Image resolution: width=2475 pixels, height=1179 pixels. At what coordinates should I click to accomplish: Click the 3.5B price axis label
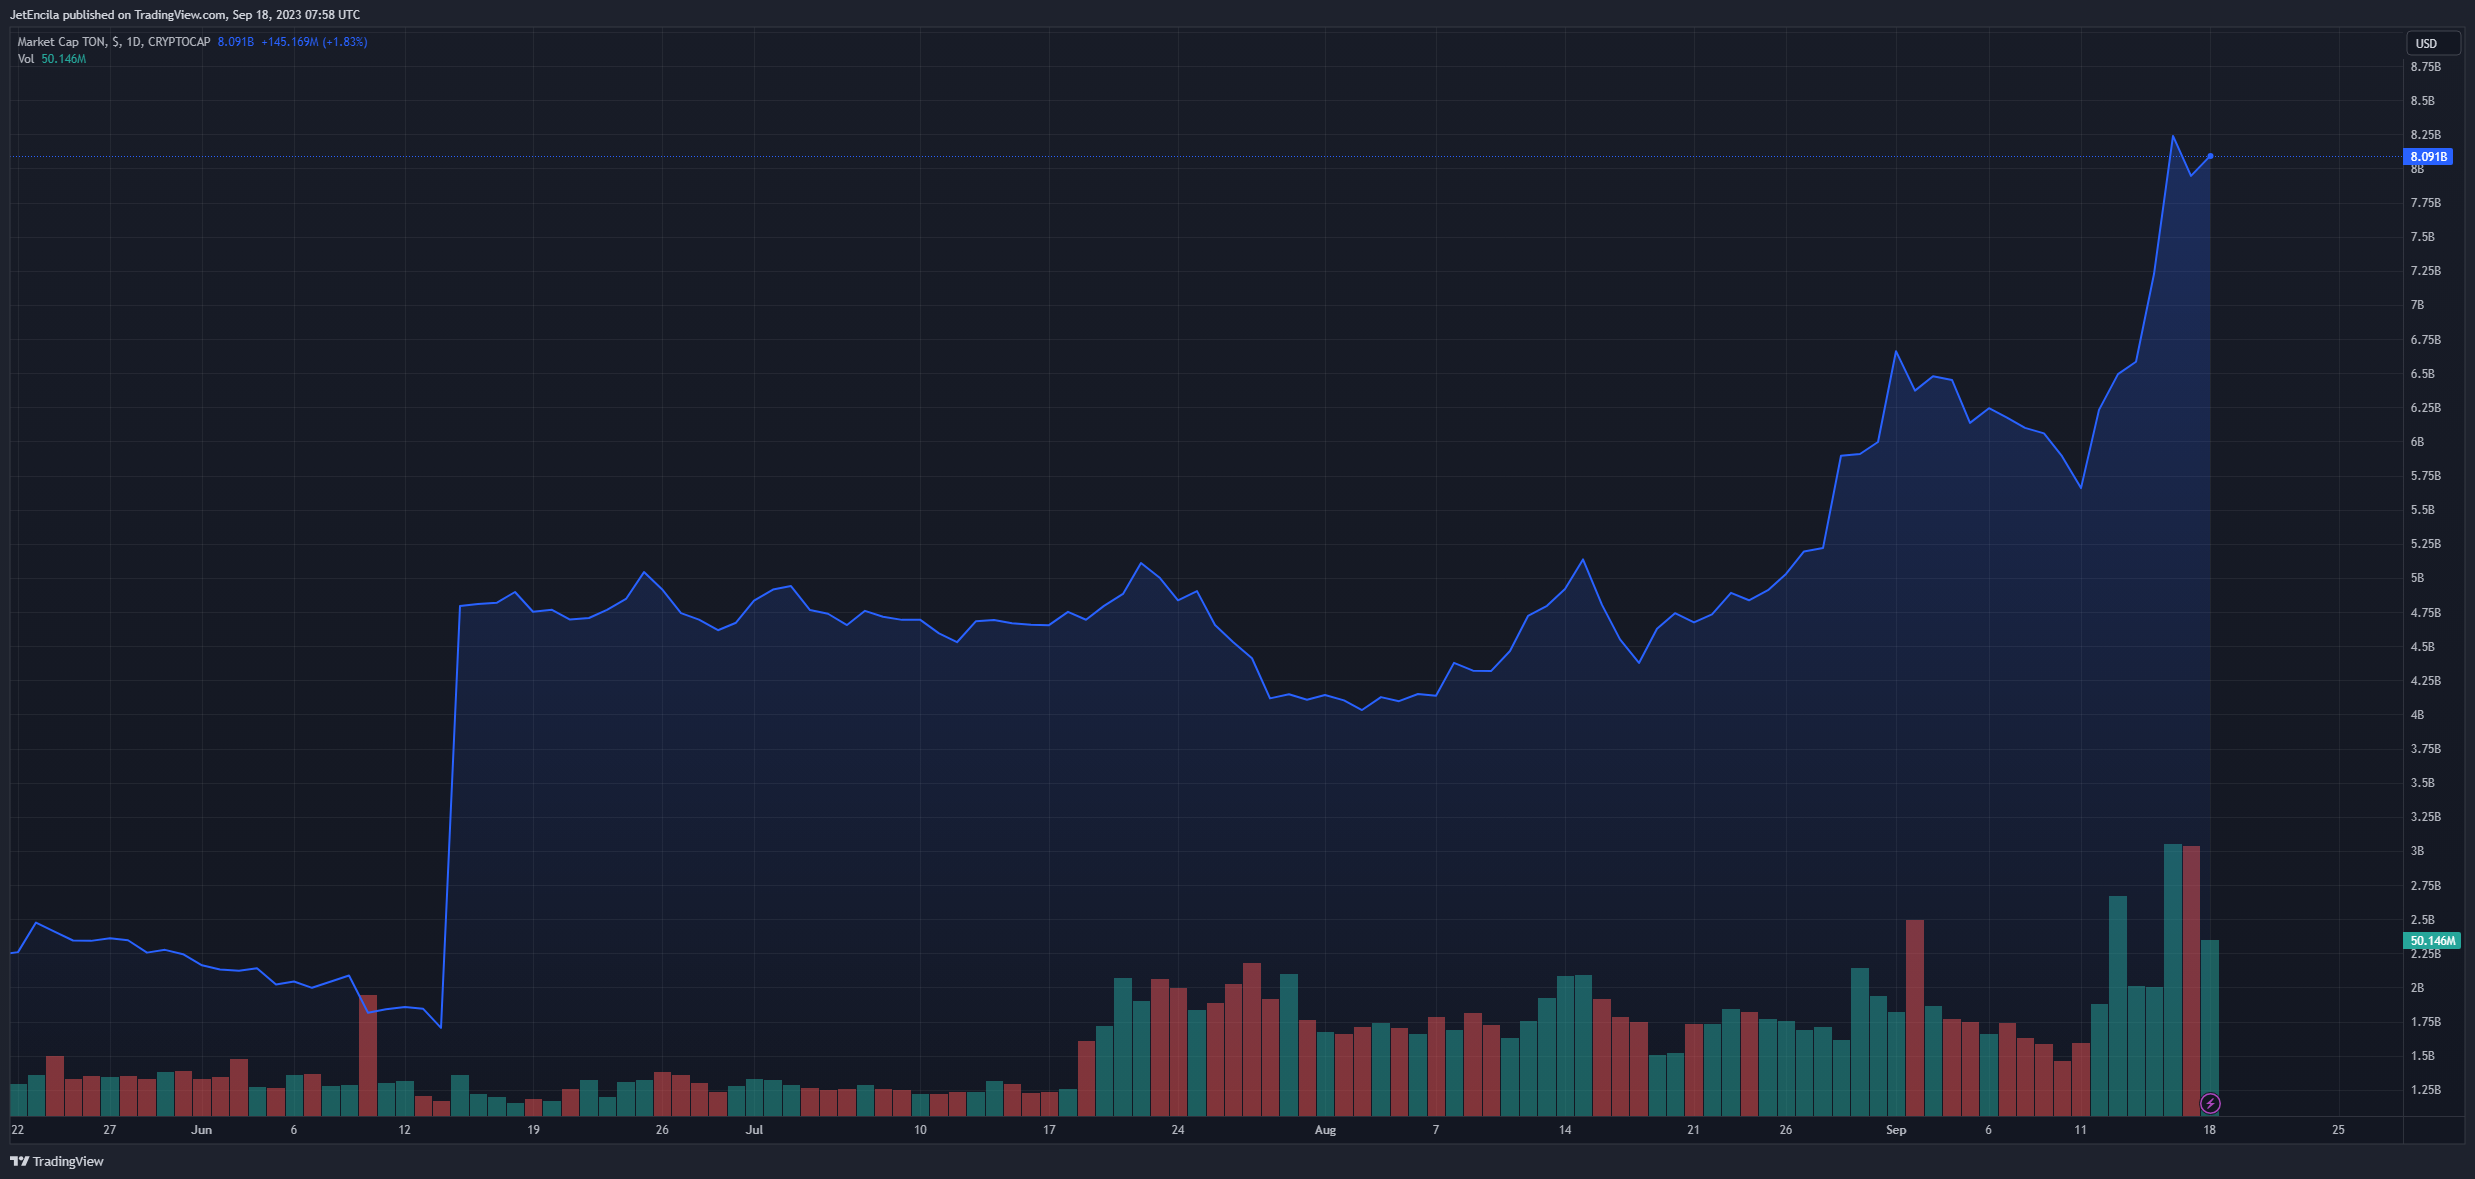click(2423, 783)
